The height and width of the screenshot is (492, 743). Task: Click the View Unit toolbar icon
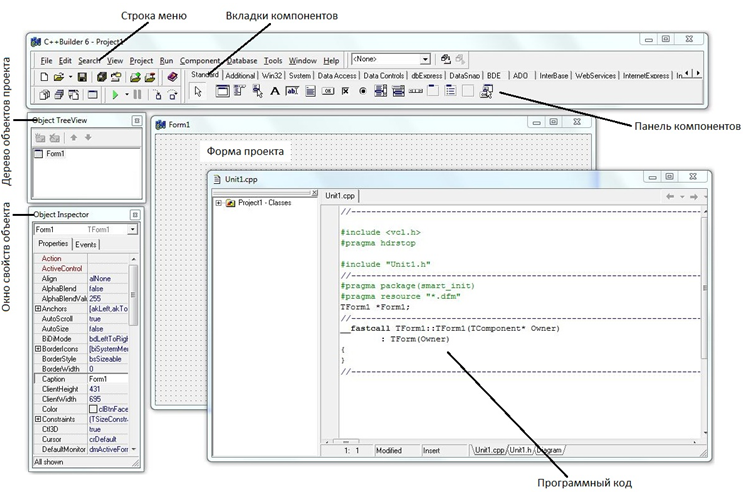pos(44,95)
